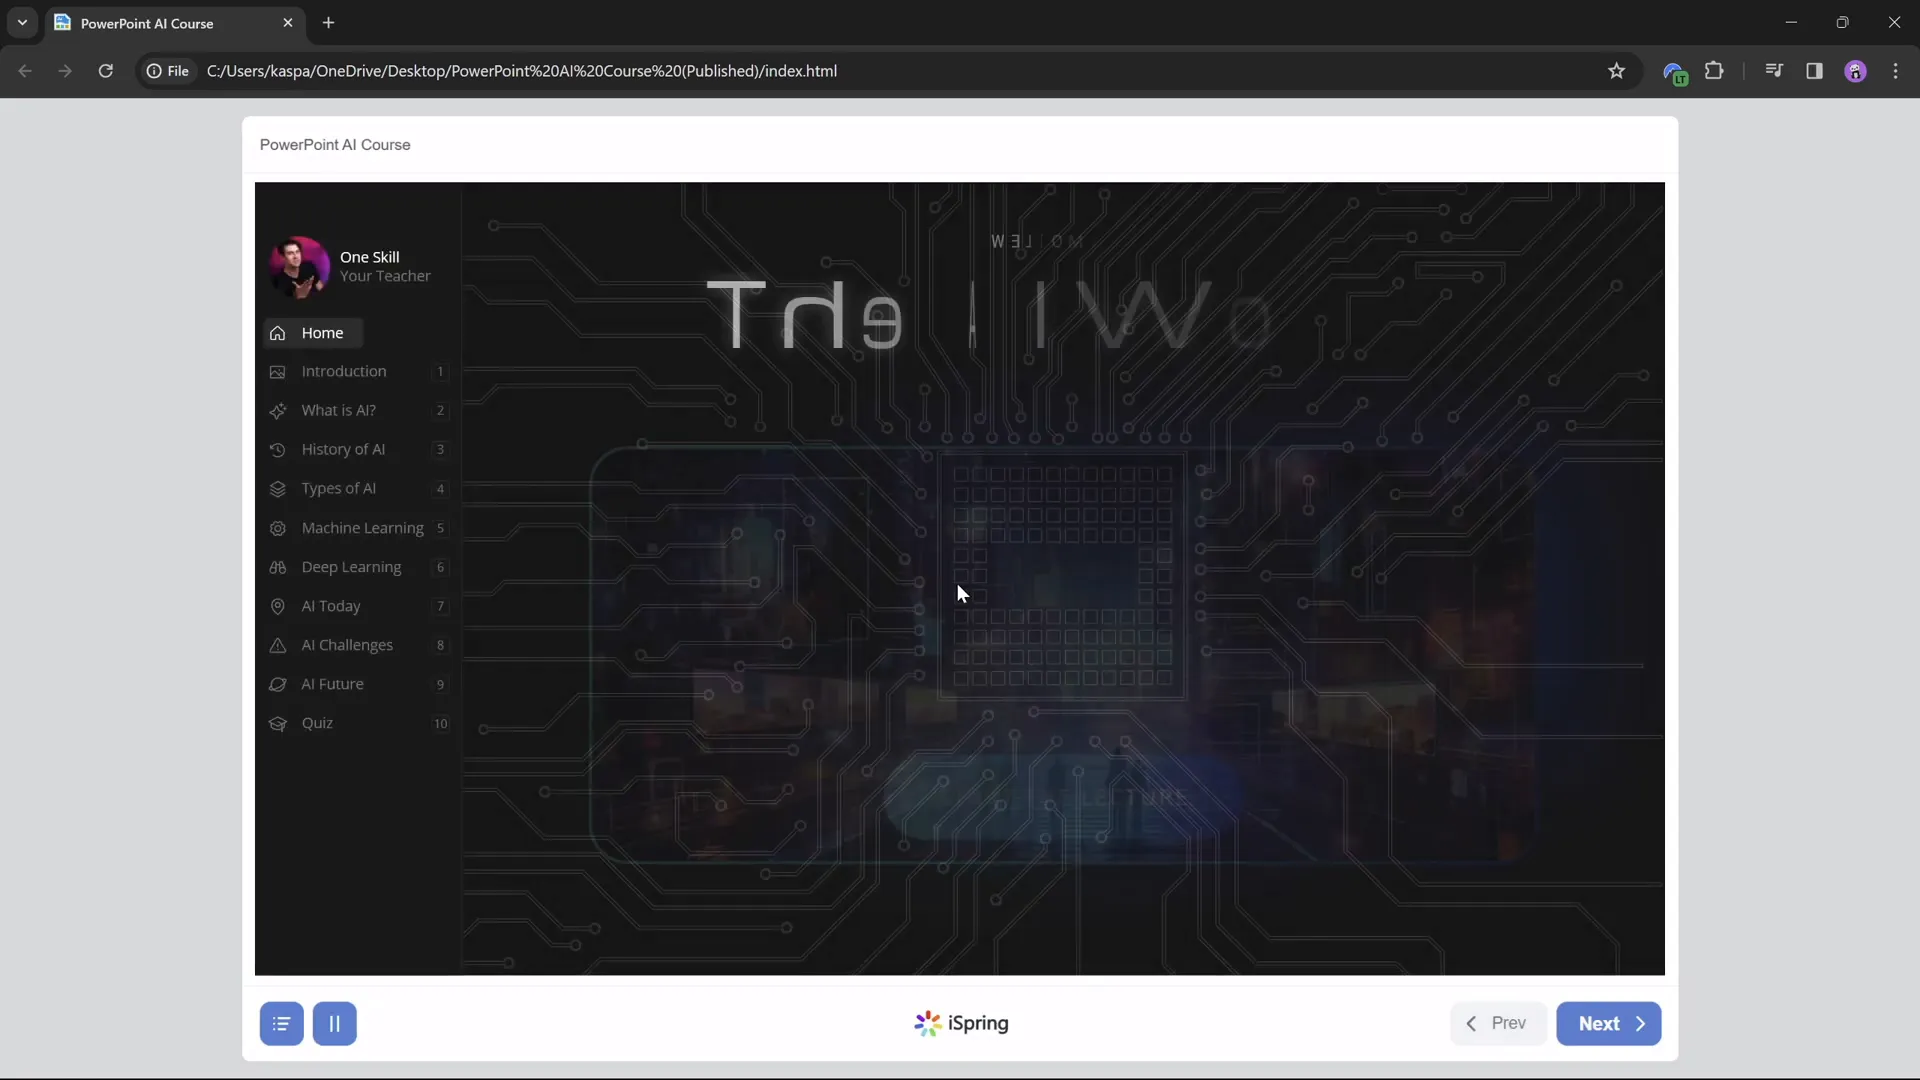Click the Machine Learning gear icon
Screen dimensions: 1920x1080
[x=278, y=528]
